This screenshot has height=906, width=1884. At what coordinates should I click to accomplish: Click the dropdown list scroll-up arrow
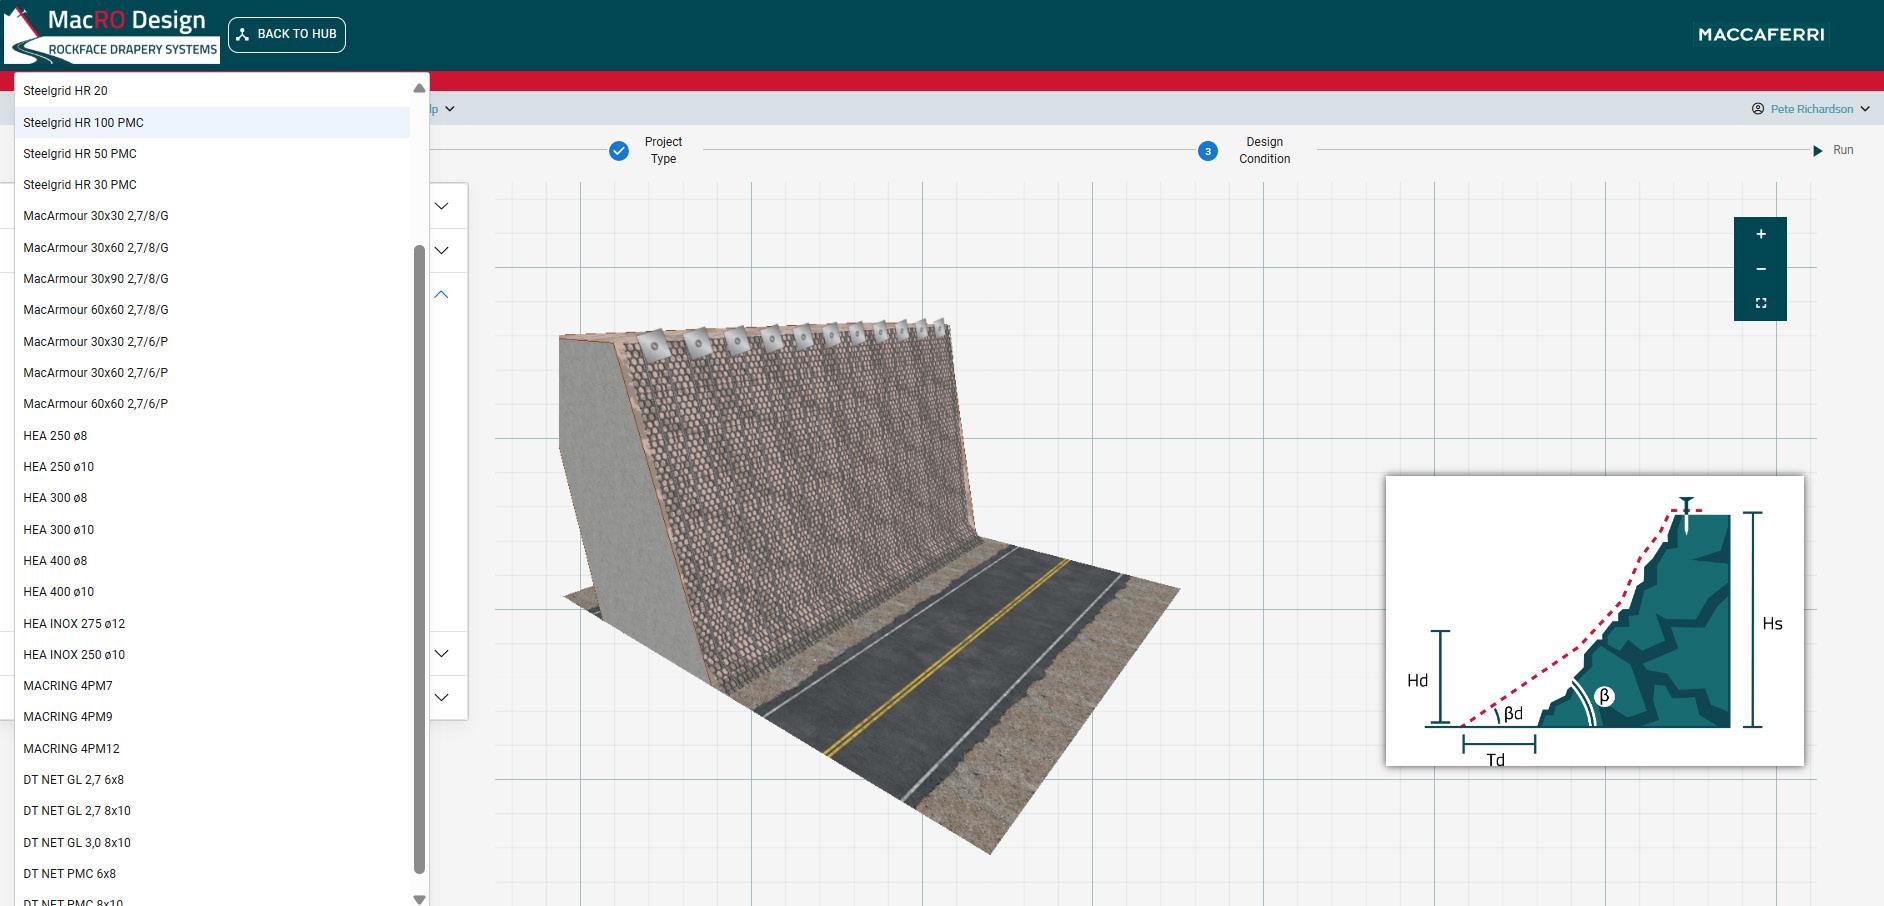click(419, 89)
